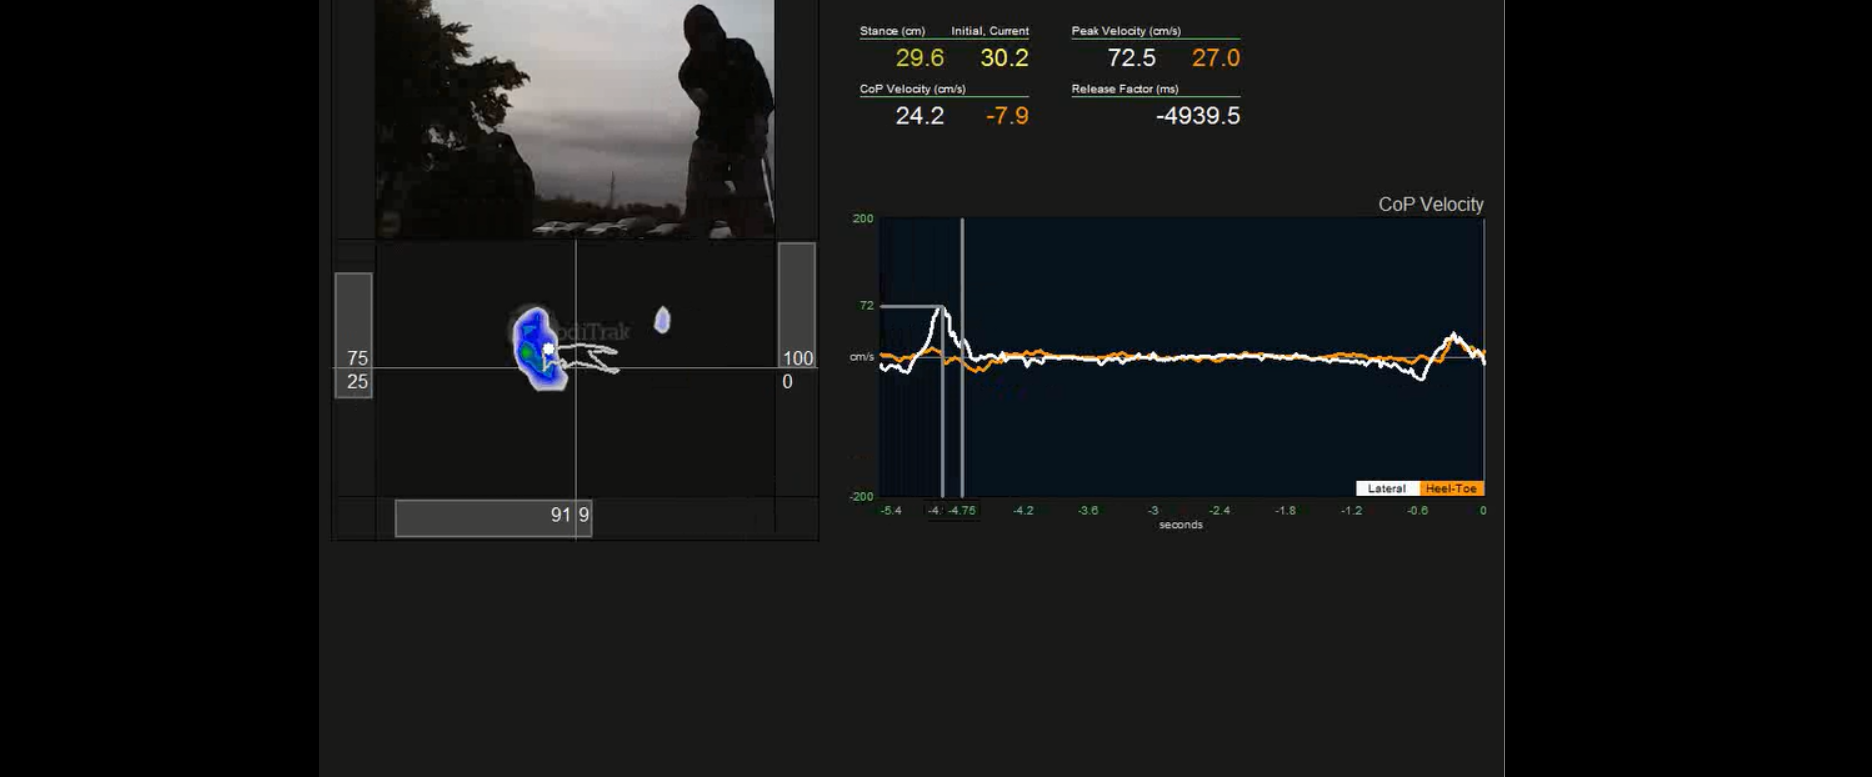Click the 100 right weight bar value
The width and height of the screenshot is (1872, 777).
pyautogui.click(x=798, y=358)
